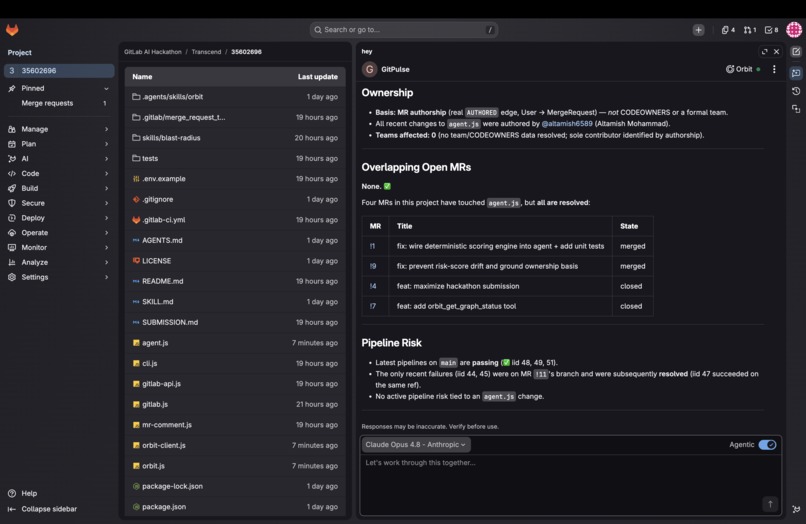Expand the Deploy sidebar section
Image resolution: width=806 pixels, height=524 pixels.
pos(59,218)
